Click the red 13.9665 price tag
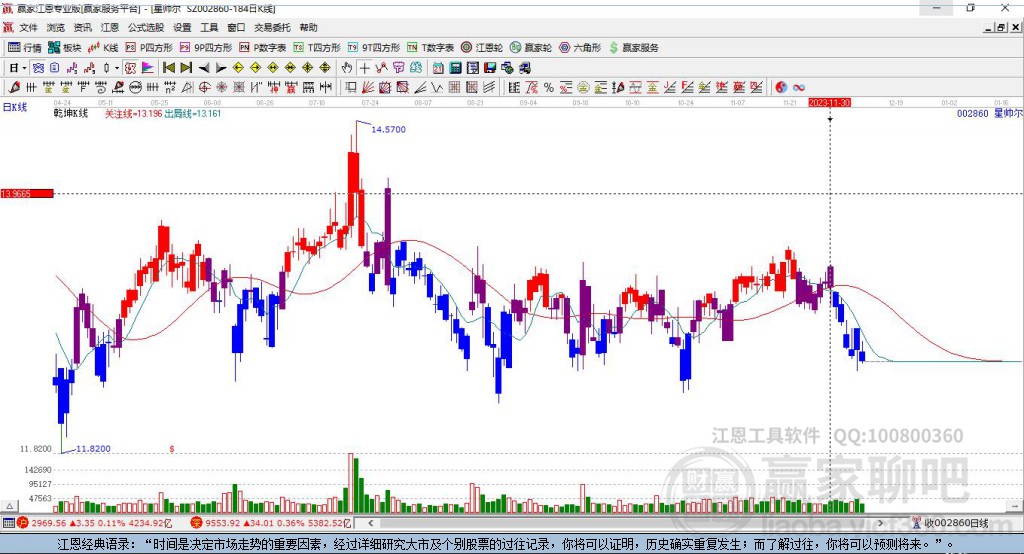The height and width of the screenshot is (554, 1024). click(27, 193)
